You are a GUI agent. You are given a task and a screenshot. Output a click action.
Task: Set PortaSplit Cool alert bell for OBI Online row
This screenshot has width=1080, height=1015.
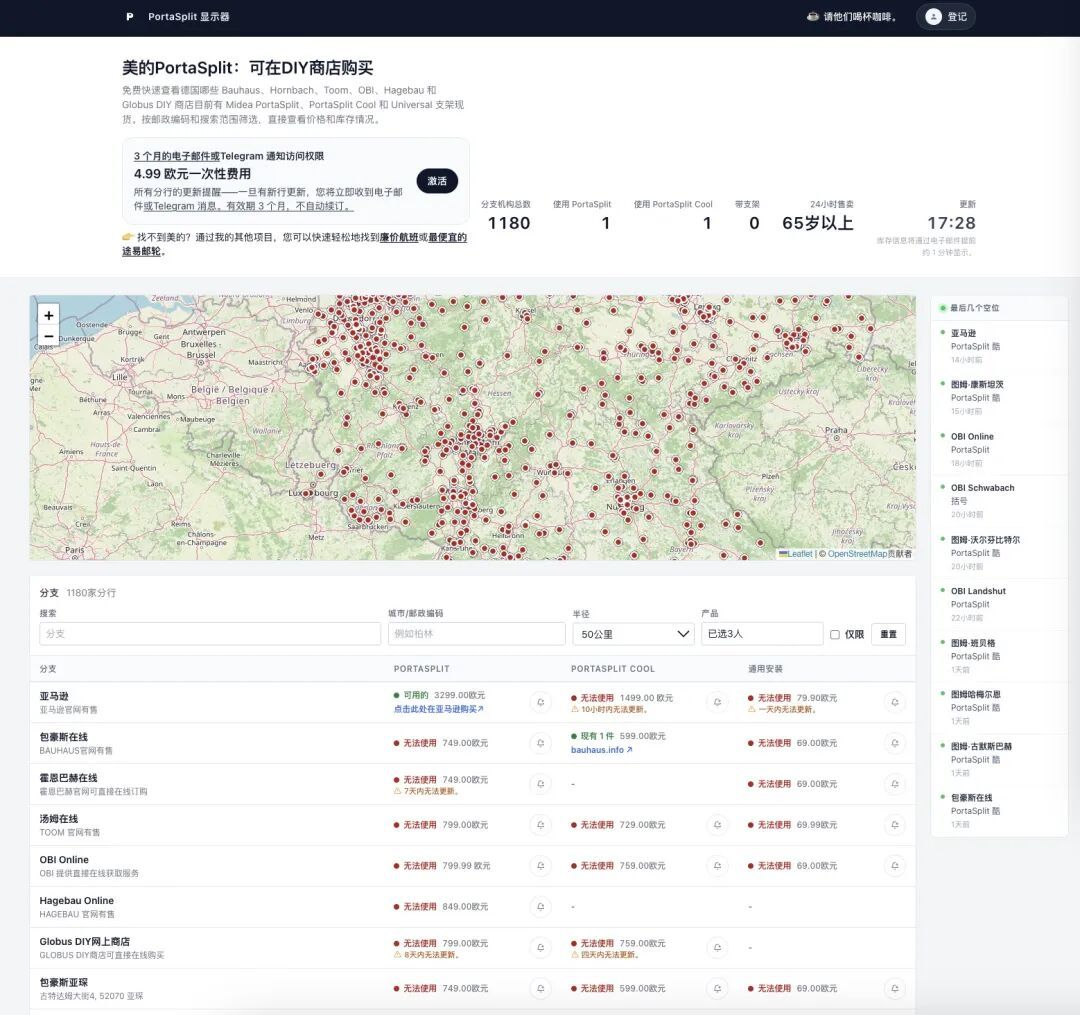click(717, 866)
